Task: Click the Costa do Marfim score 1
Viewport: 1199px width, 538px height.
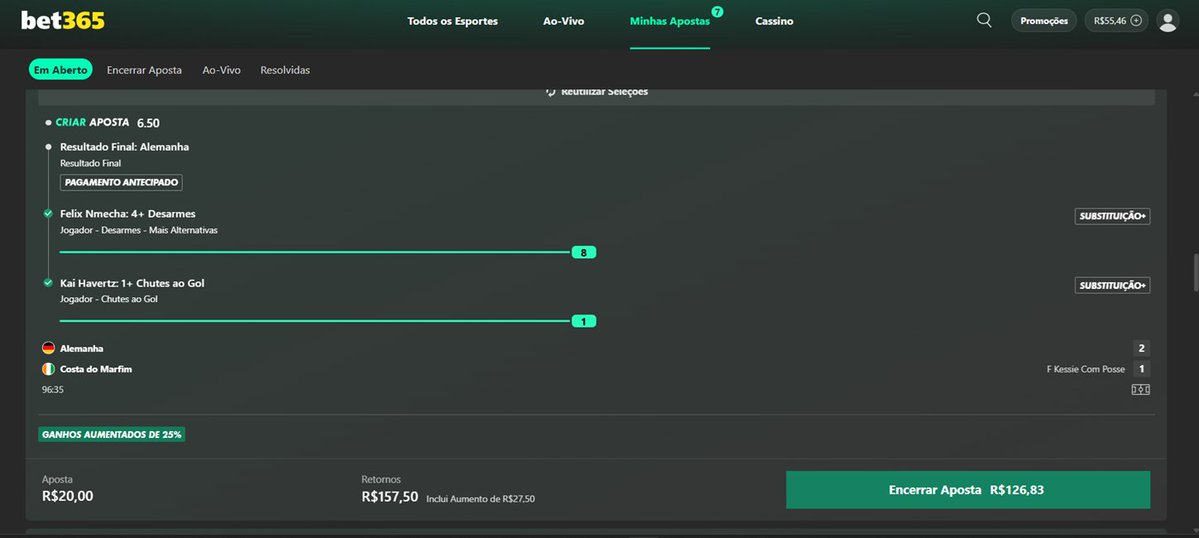Action: coord(1142,369)
